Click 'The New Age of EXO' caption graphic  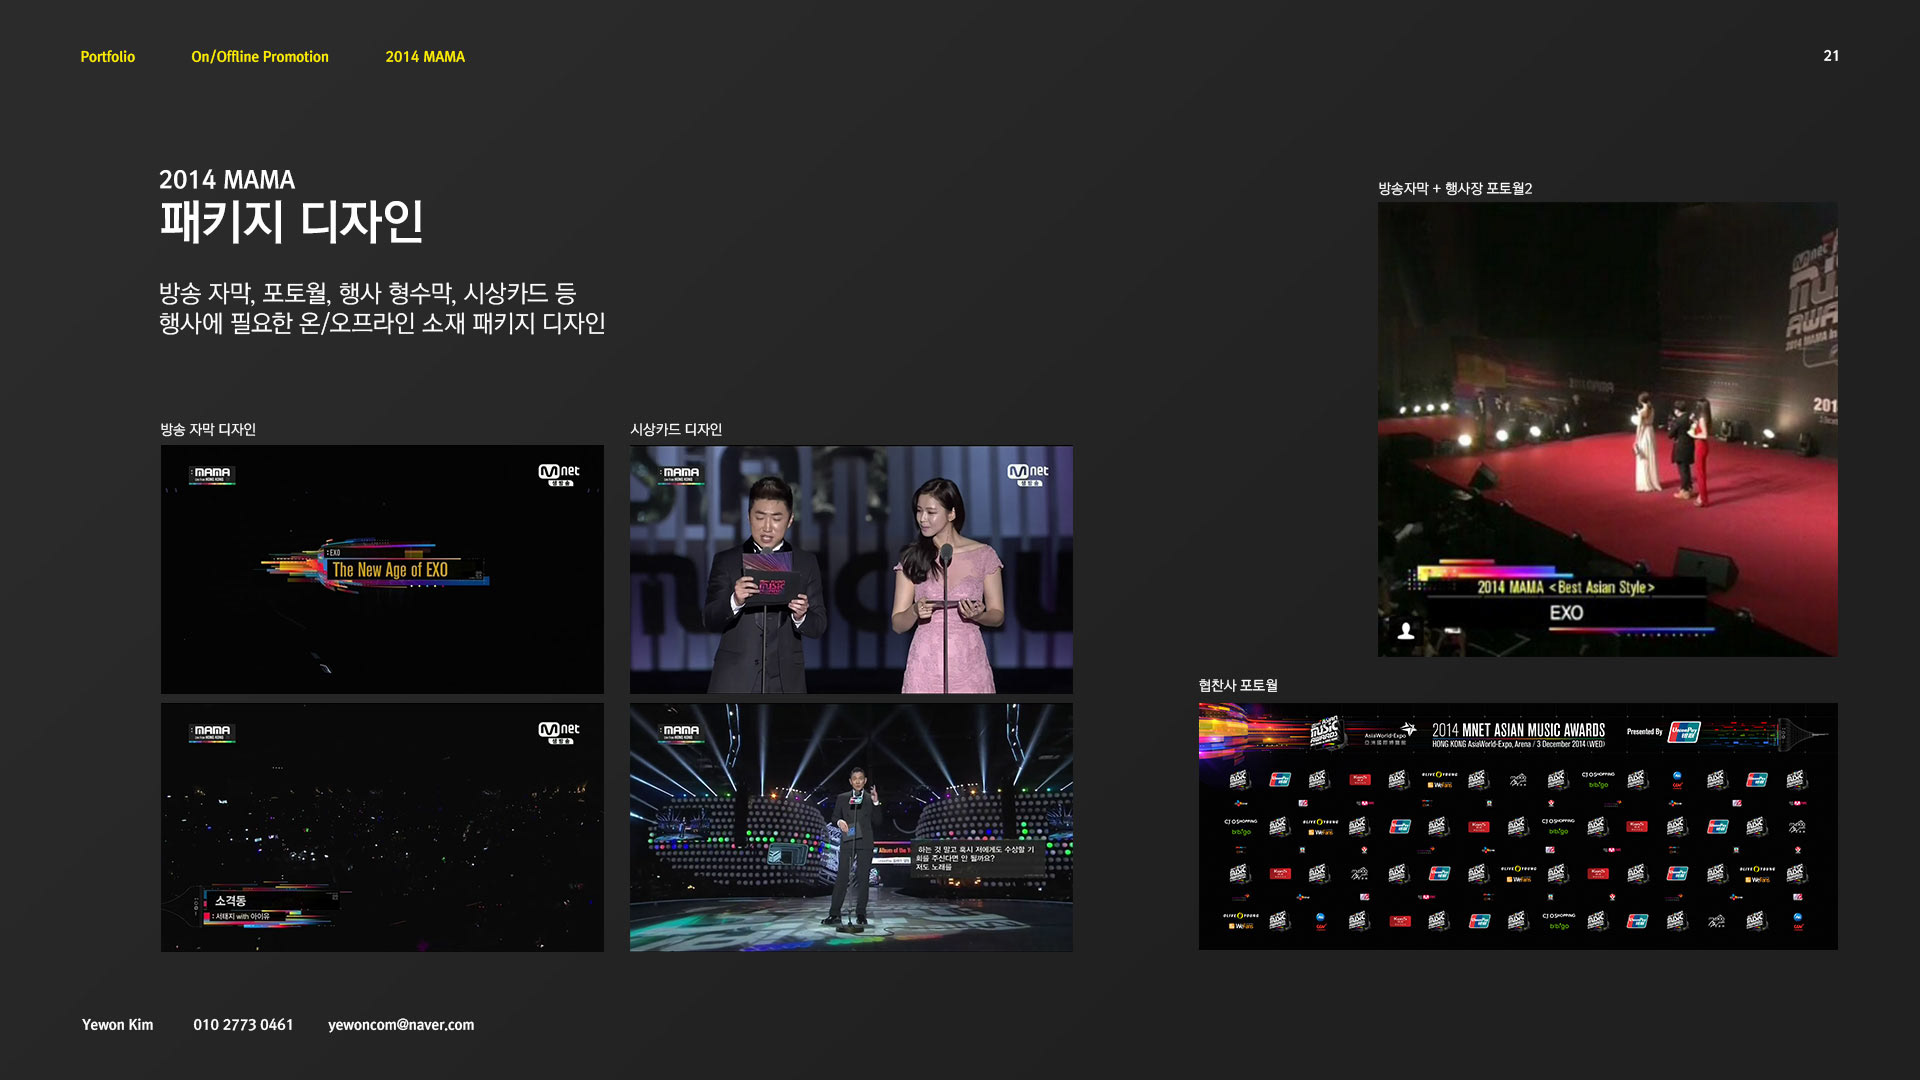pos(390,569)
